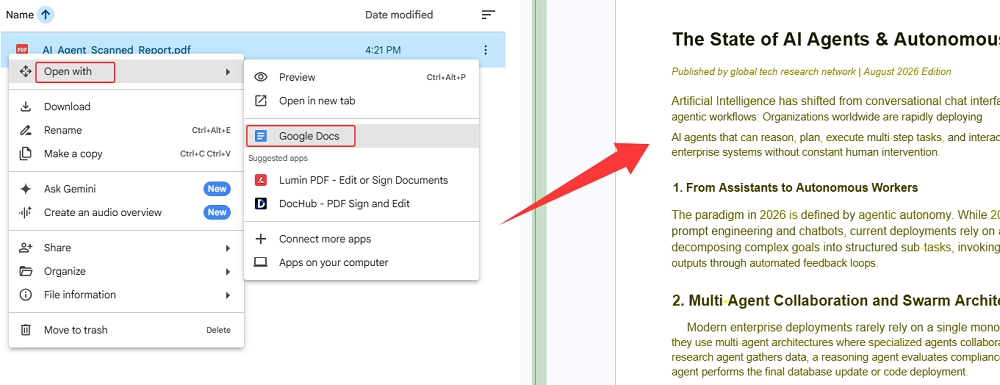This screenshot has width=1000, height=385.
Task: Click the Move to trash bin icon
Action: tap(26, 330)
